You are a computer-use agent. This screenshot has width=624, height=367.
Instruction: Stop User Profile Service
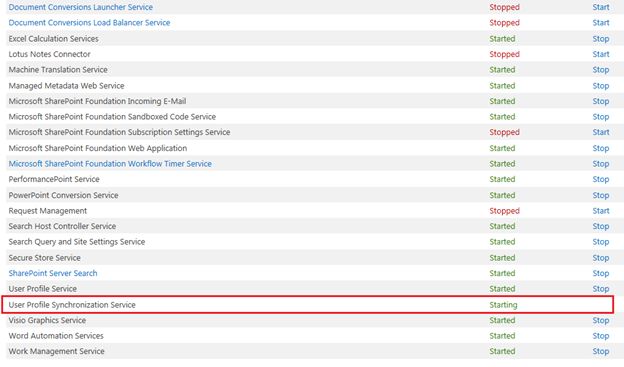coord(601,289)
